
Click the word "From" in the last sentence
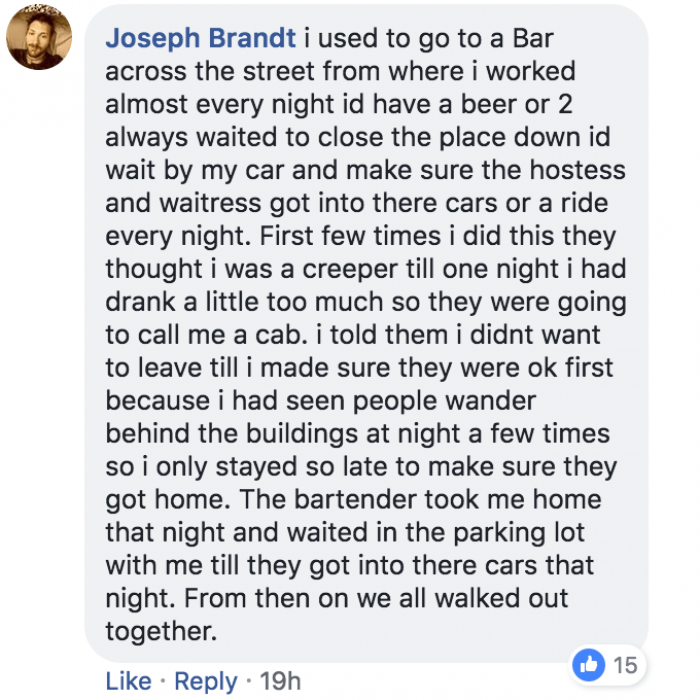tap(215, 598)
